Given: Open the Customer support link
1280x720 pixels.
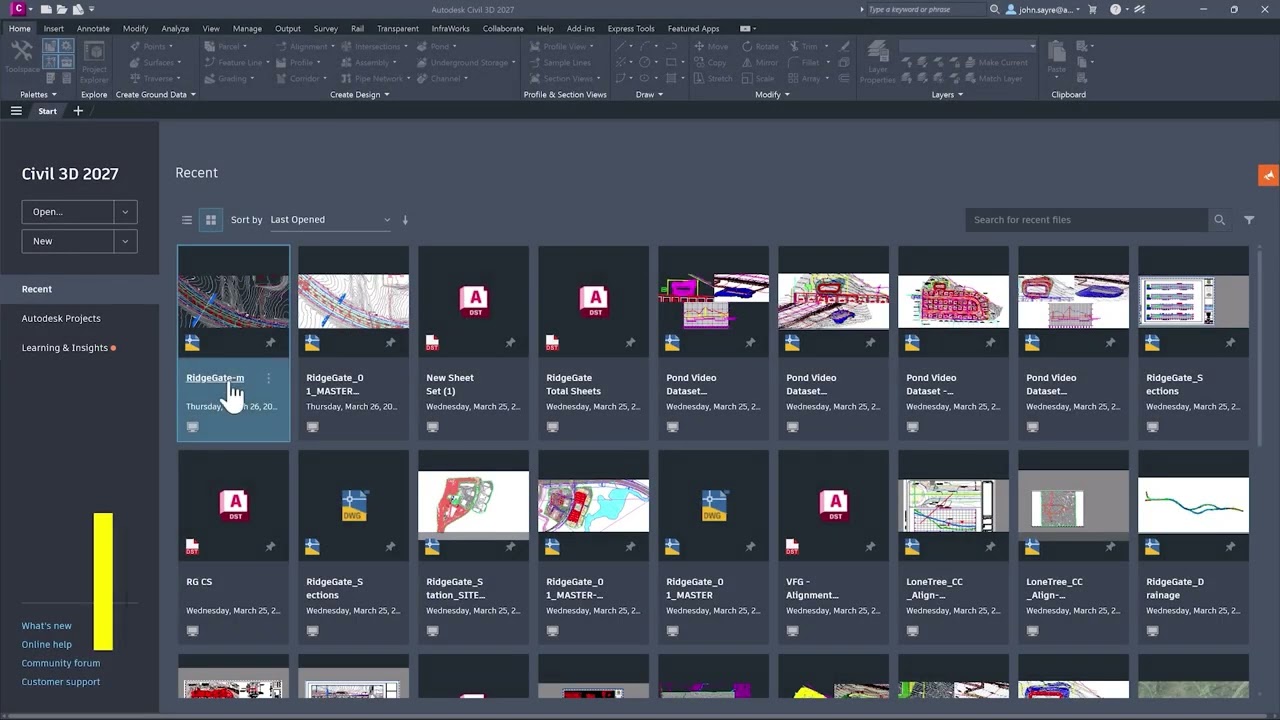Looking at the screenshot, I should click(x=61, y=682).
